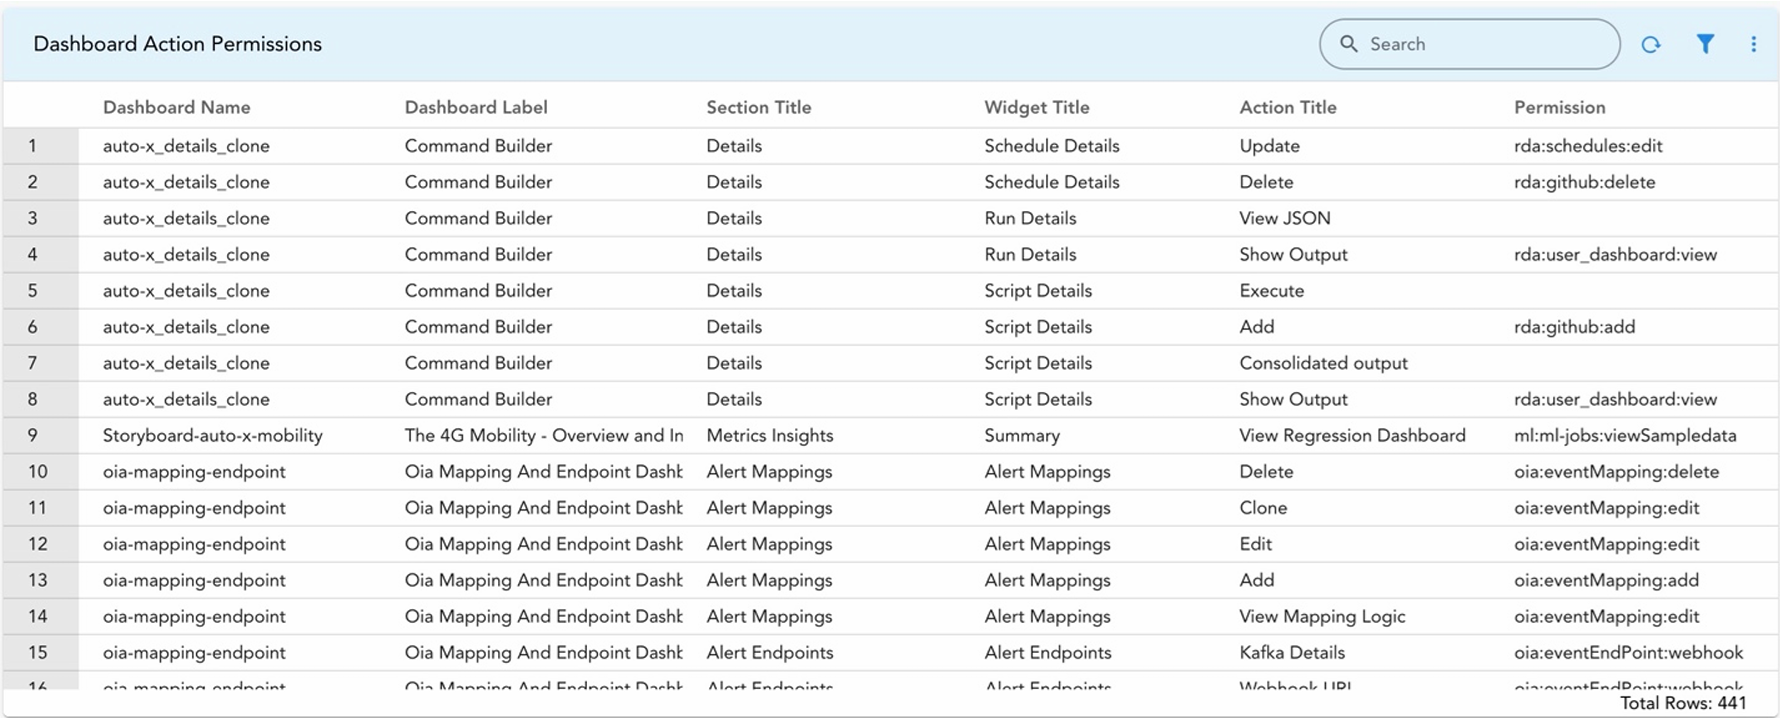Click 'Consolidated output' action cell
This screenshot has width=1783, height=723.
(x=1323, y=363)
